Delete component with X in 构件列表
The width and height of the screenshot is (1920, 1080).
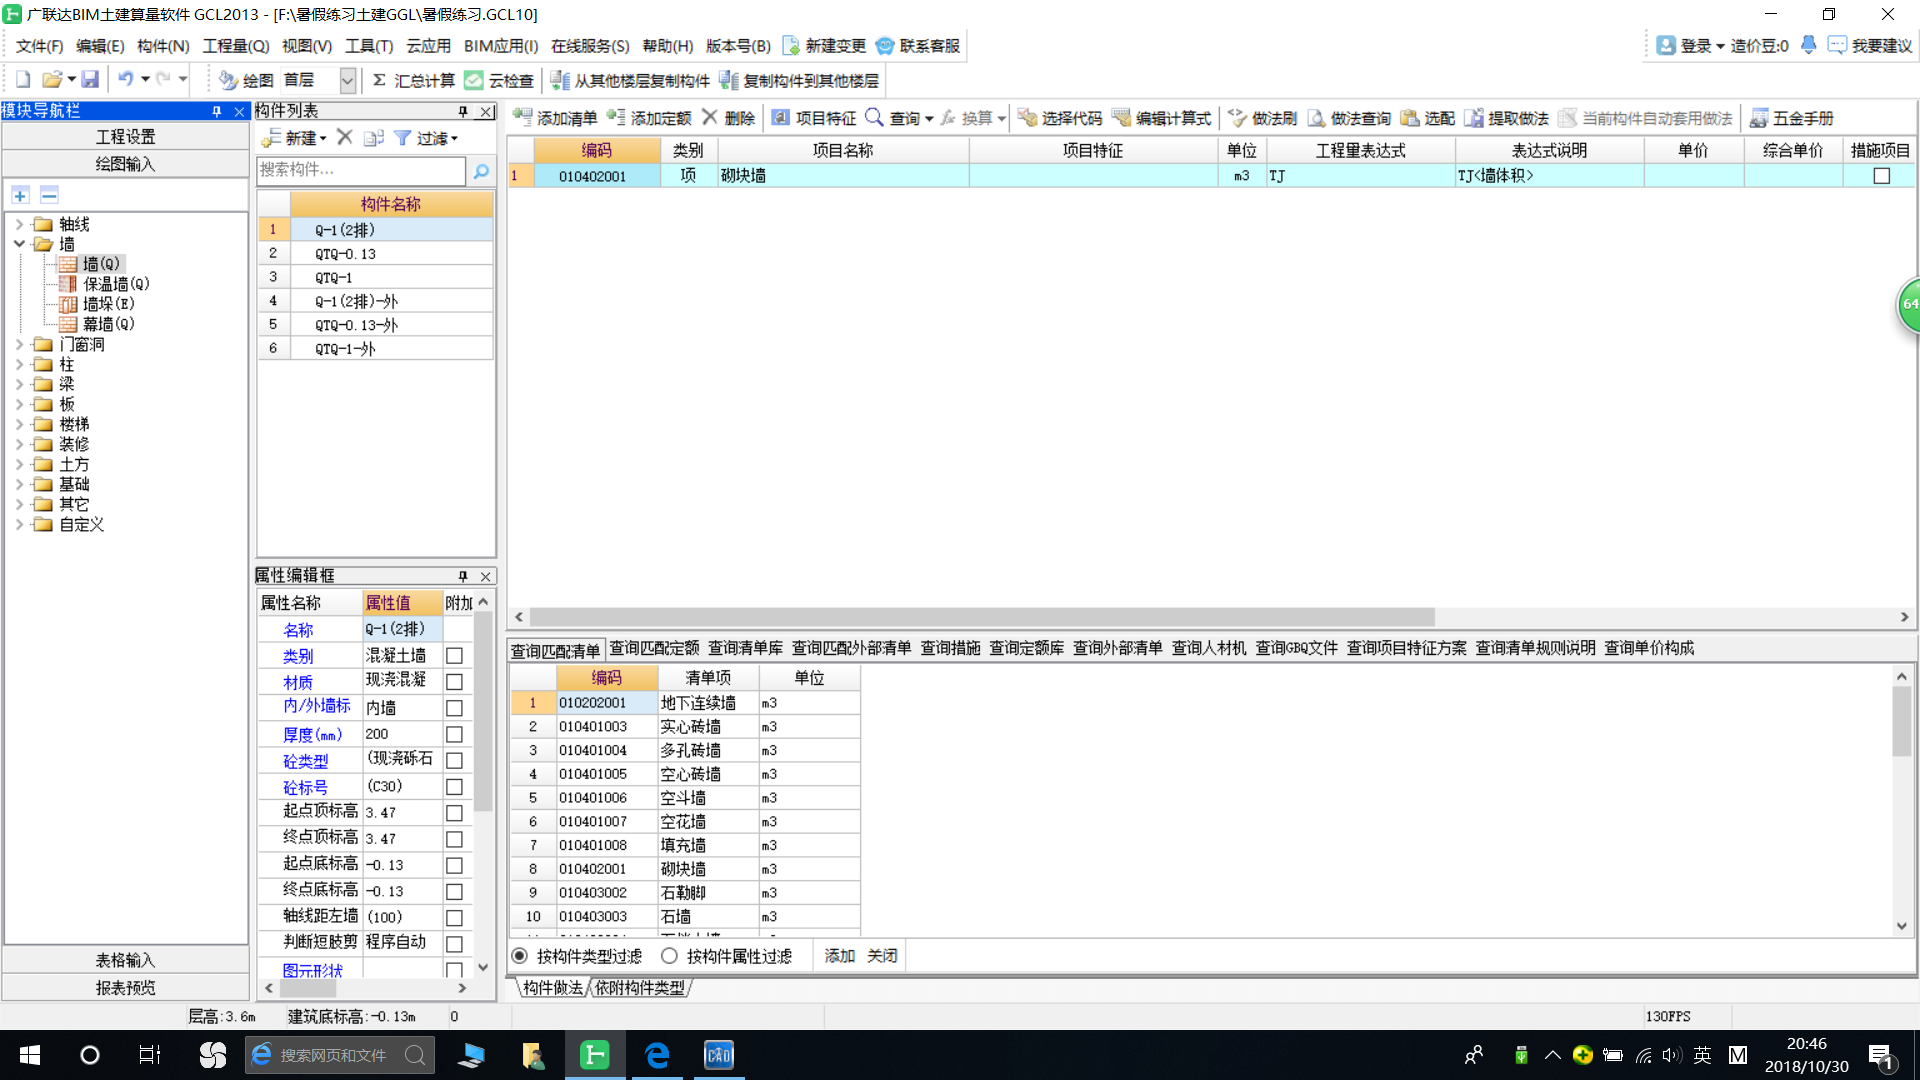[x=345, y=138]
